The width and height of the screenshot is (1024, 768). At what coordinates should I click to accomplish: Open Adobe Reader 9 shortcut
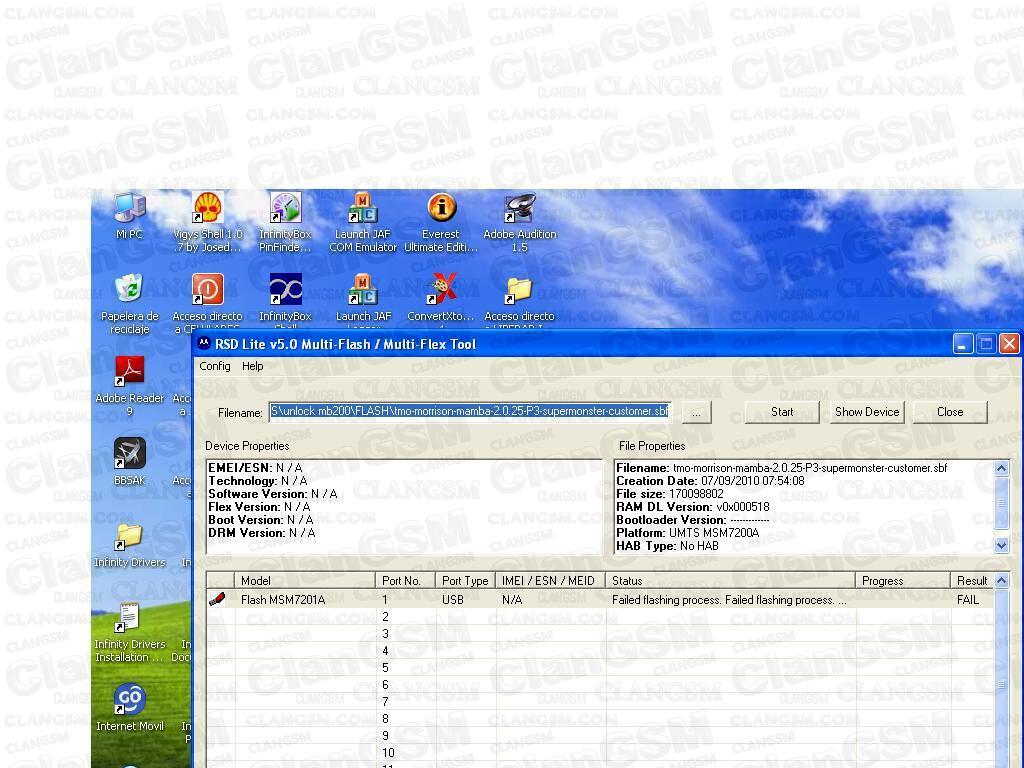point(129,372)
